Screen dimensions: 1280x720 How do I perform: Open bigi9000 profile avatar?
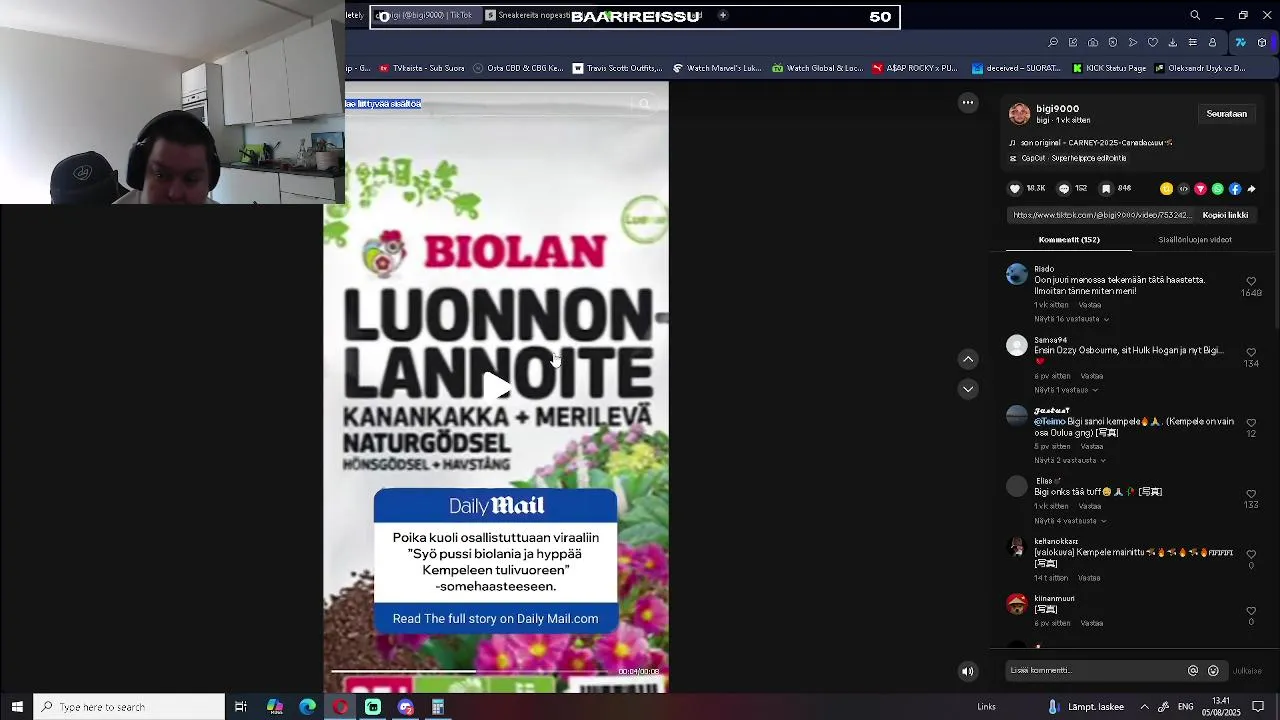[1019, 114]
